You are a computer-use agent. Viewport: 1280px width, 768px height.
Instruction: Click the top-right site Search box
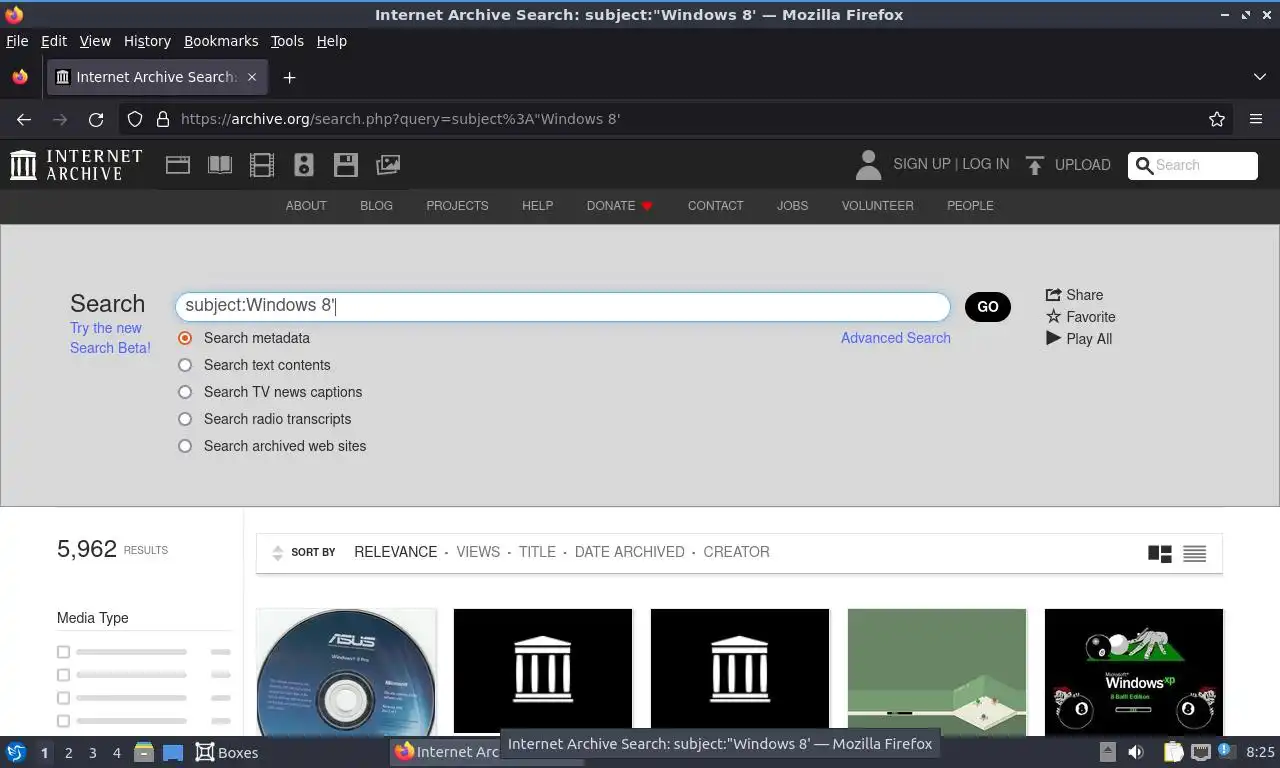click(1193, 166)
